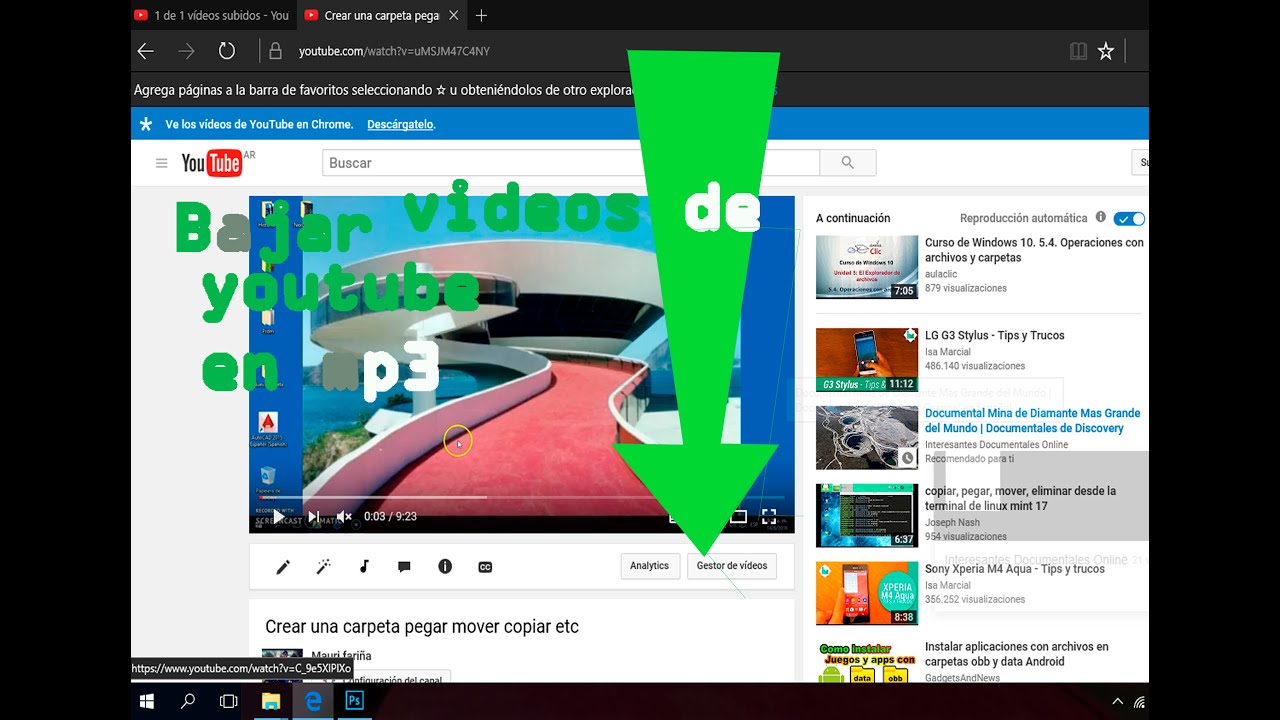Add page to favorites star

pyautogui.click(x=1106, y=51)
